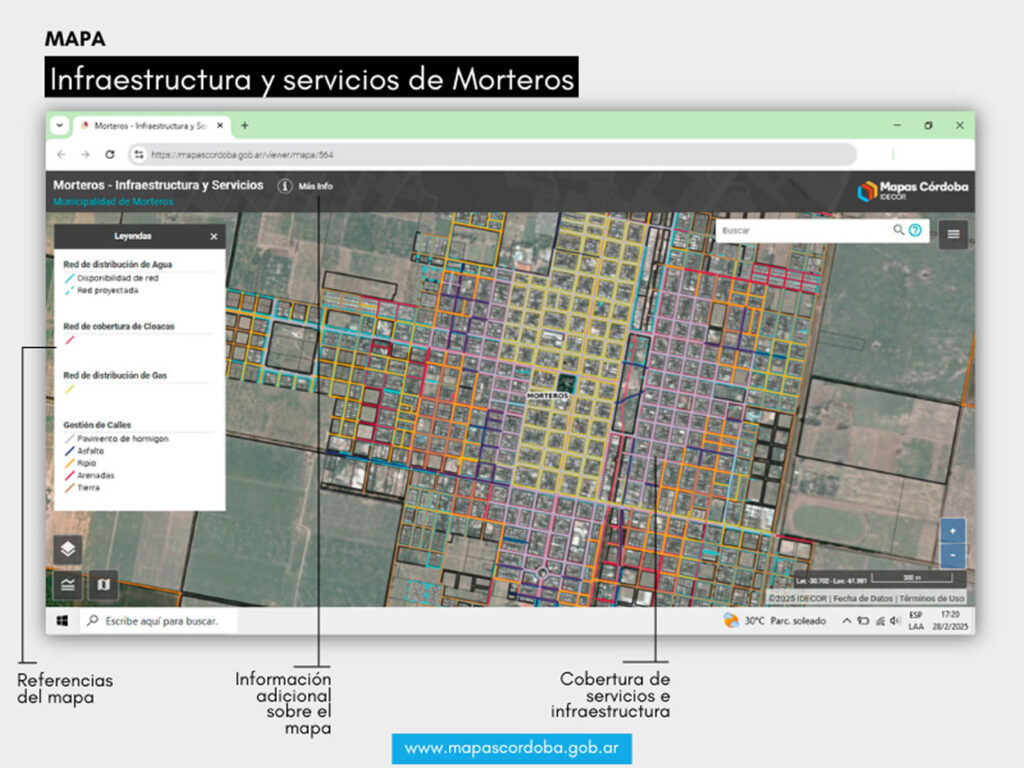Screen dimensions: 1024x768
Task: Click the legend toggle icon at bottom-left
Action: tap(68, 584)
